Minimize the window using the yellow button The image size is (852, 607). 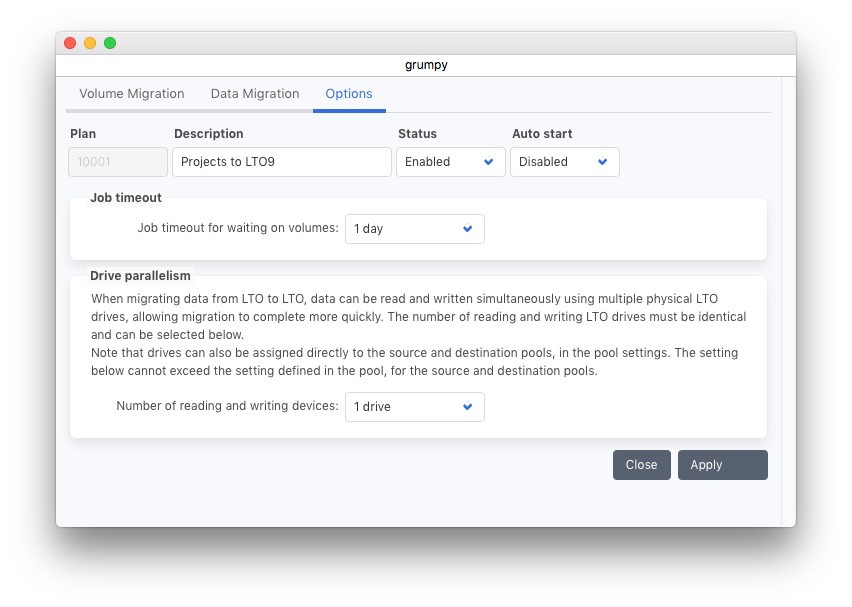coord(90,43)
